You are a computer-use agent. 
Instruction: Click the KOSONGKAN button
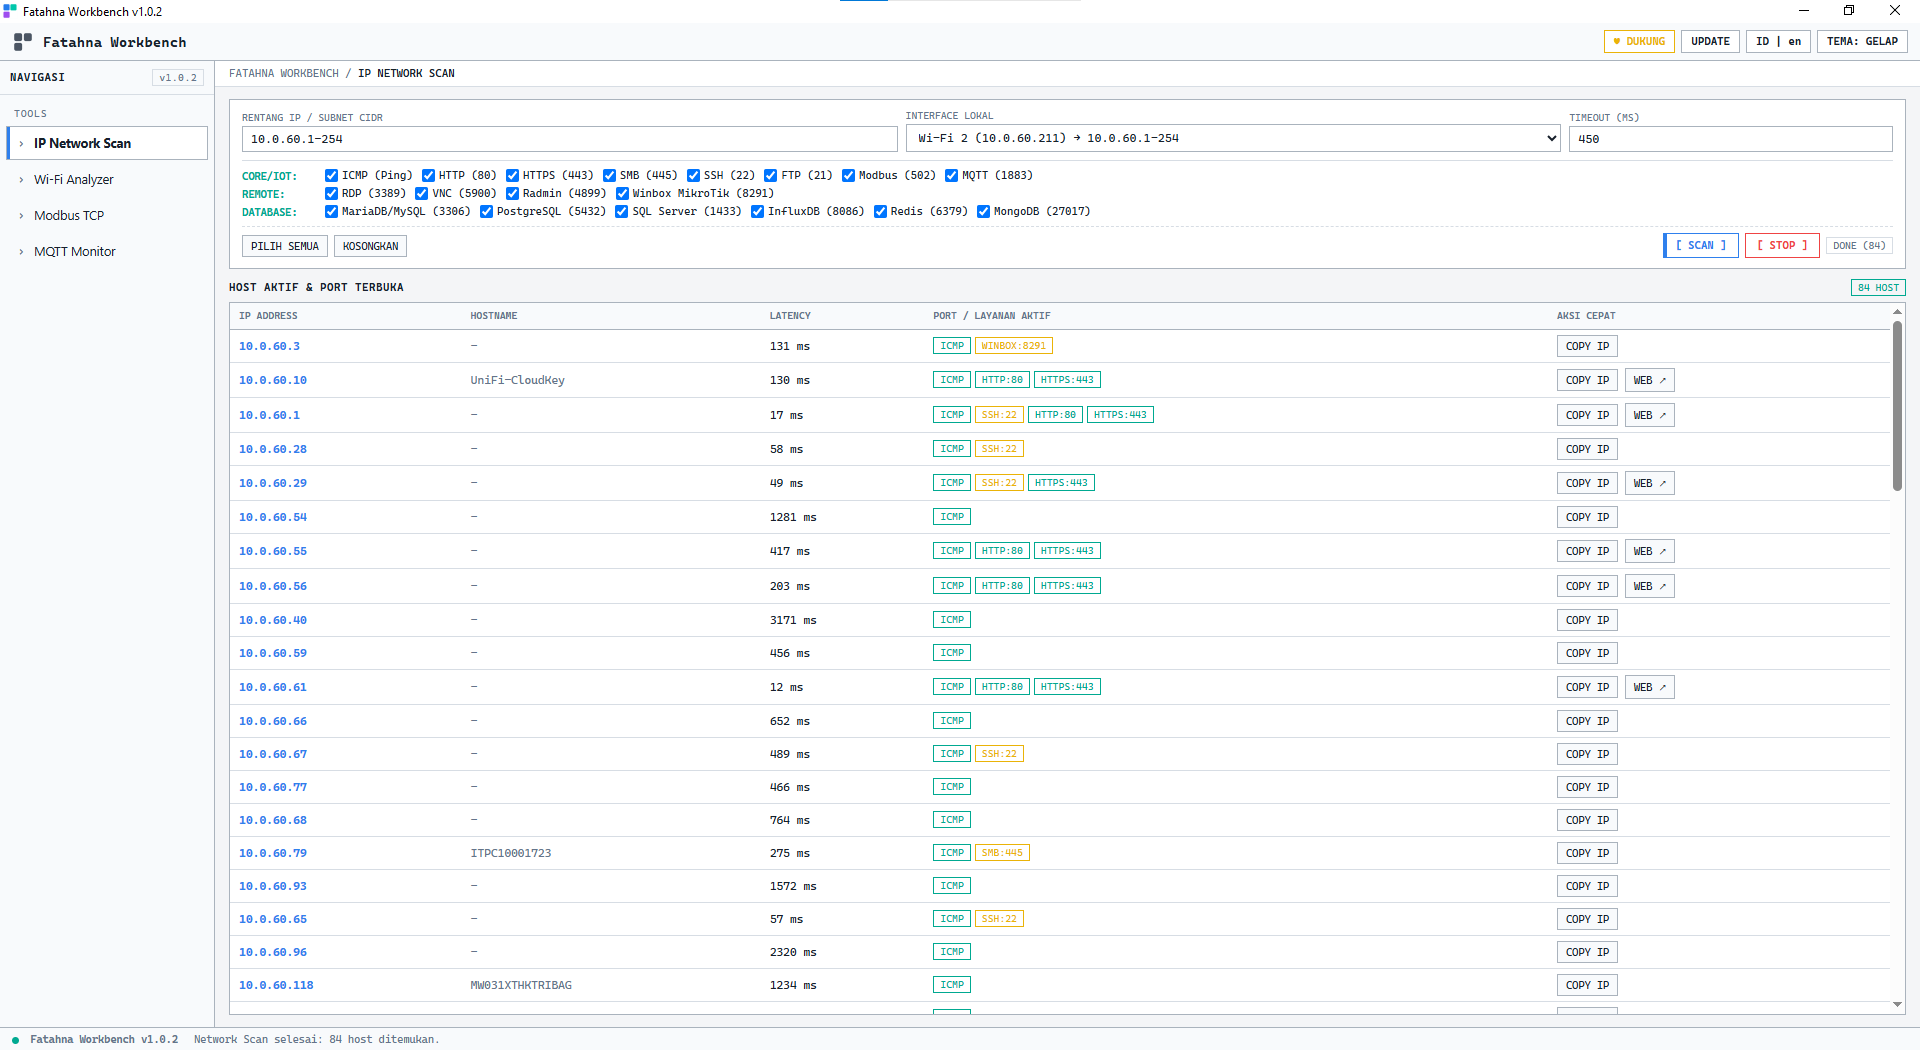click(x=370, y=246)
